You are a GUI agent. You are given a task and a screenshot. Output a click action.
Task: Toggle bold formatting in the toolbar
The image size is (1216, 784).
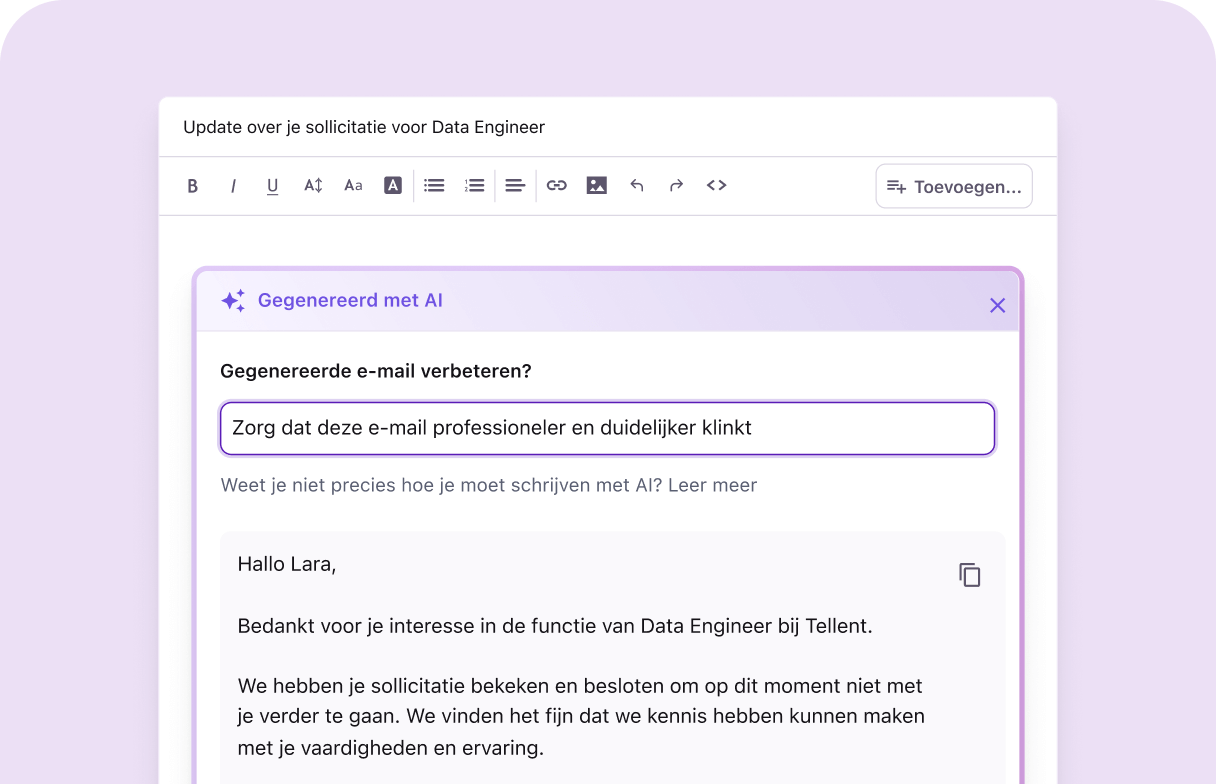193,185
